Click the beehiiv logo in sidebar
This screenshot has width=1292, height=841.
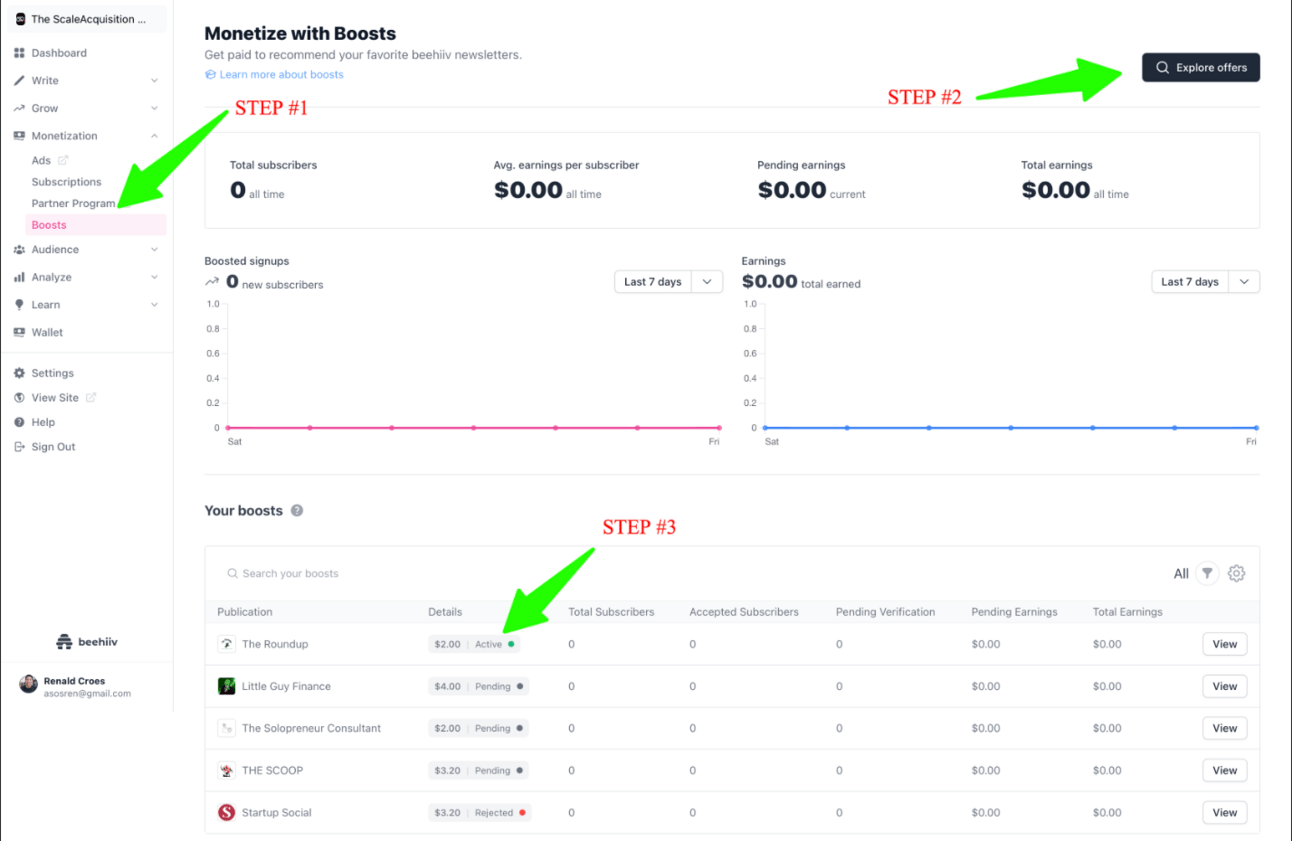87,642
